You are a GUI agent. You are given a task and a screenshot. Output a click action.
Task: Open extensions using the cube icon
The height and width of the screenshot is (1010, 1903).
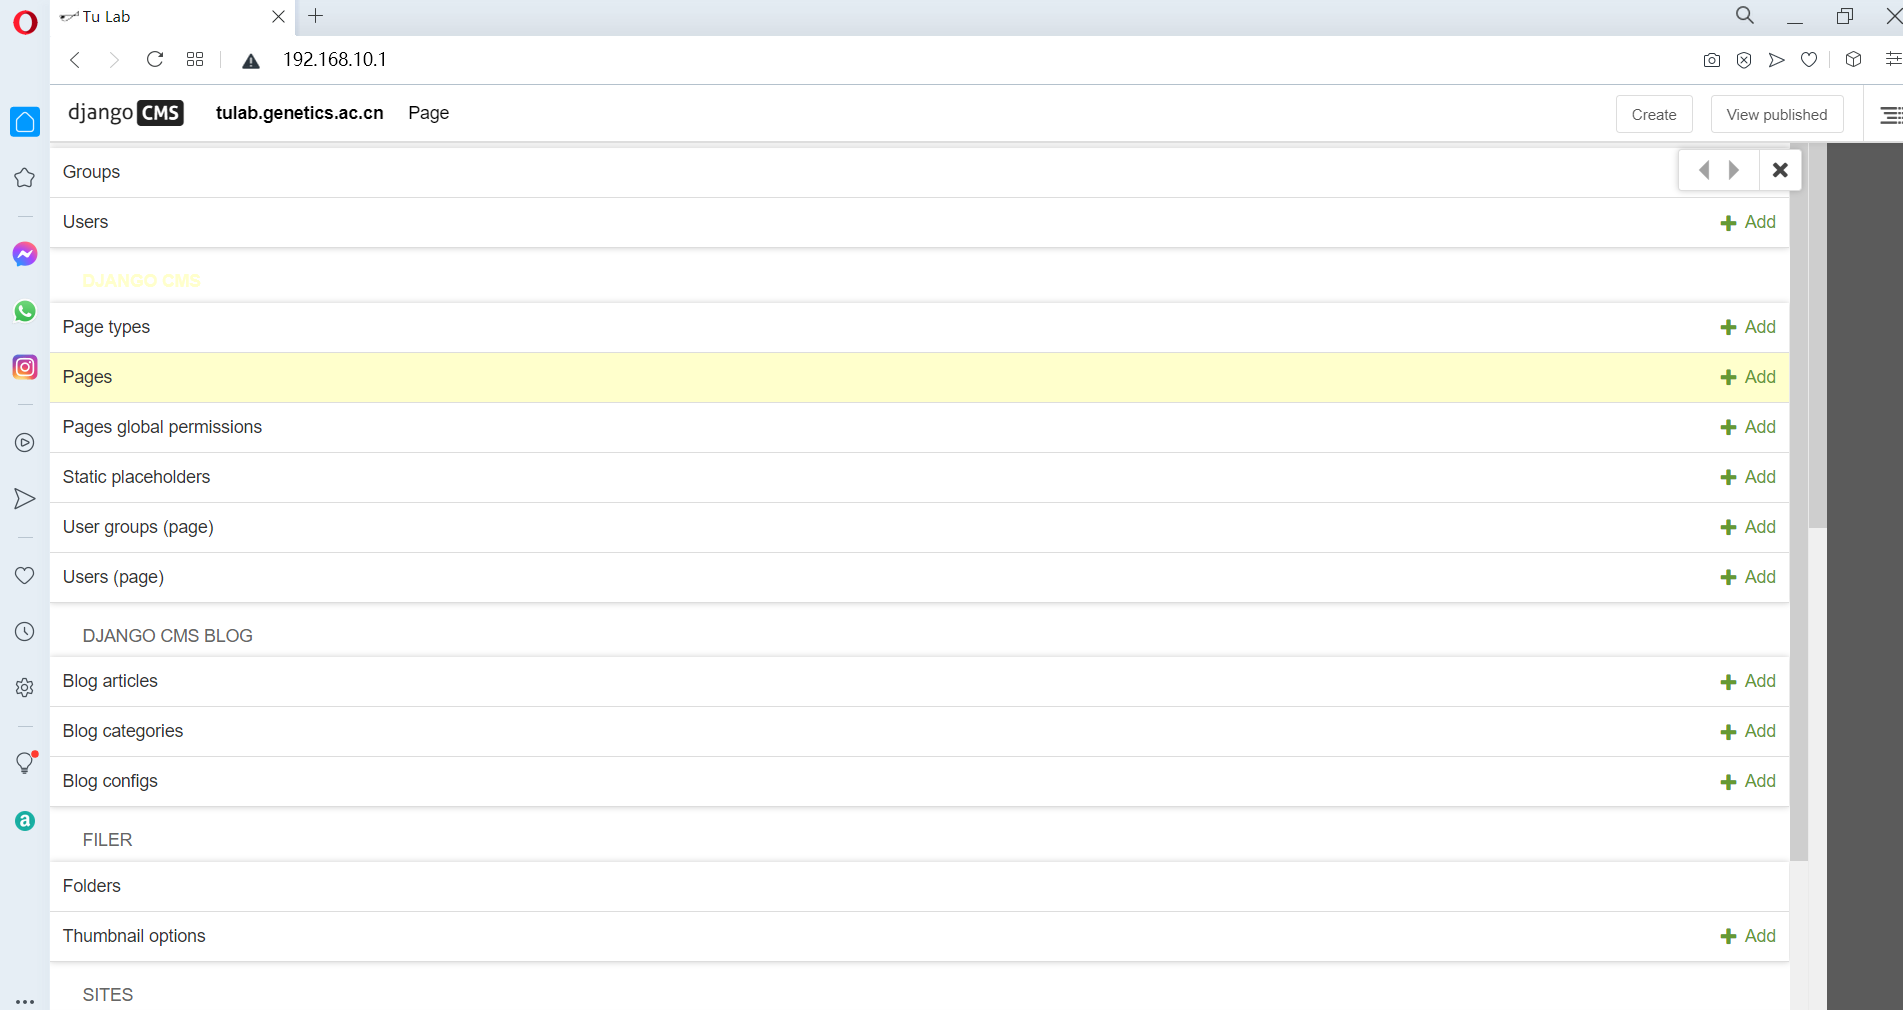(1853, 60)
